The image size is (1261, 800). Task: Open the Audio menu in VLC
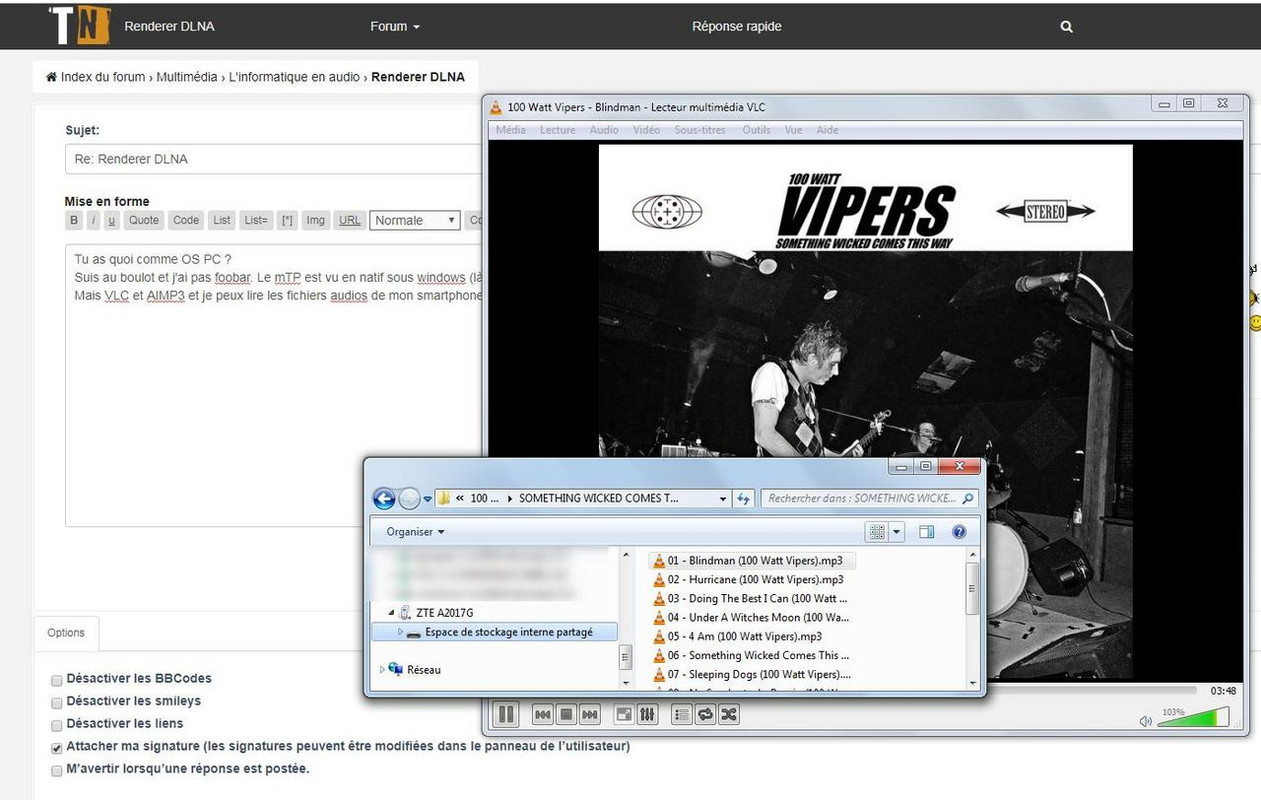[x=604, y=130]
